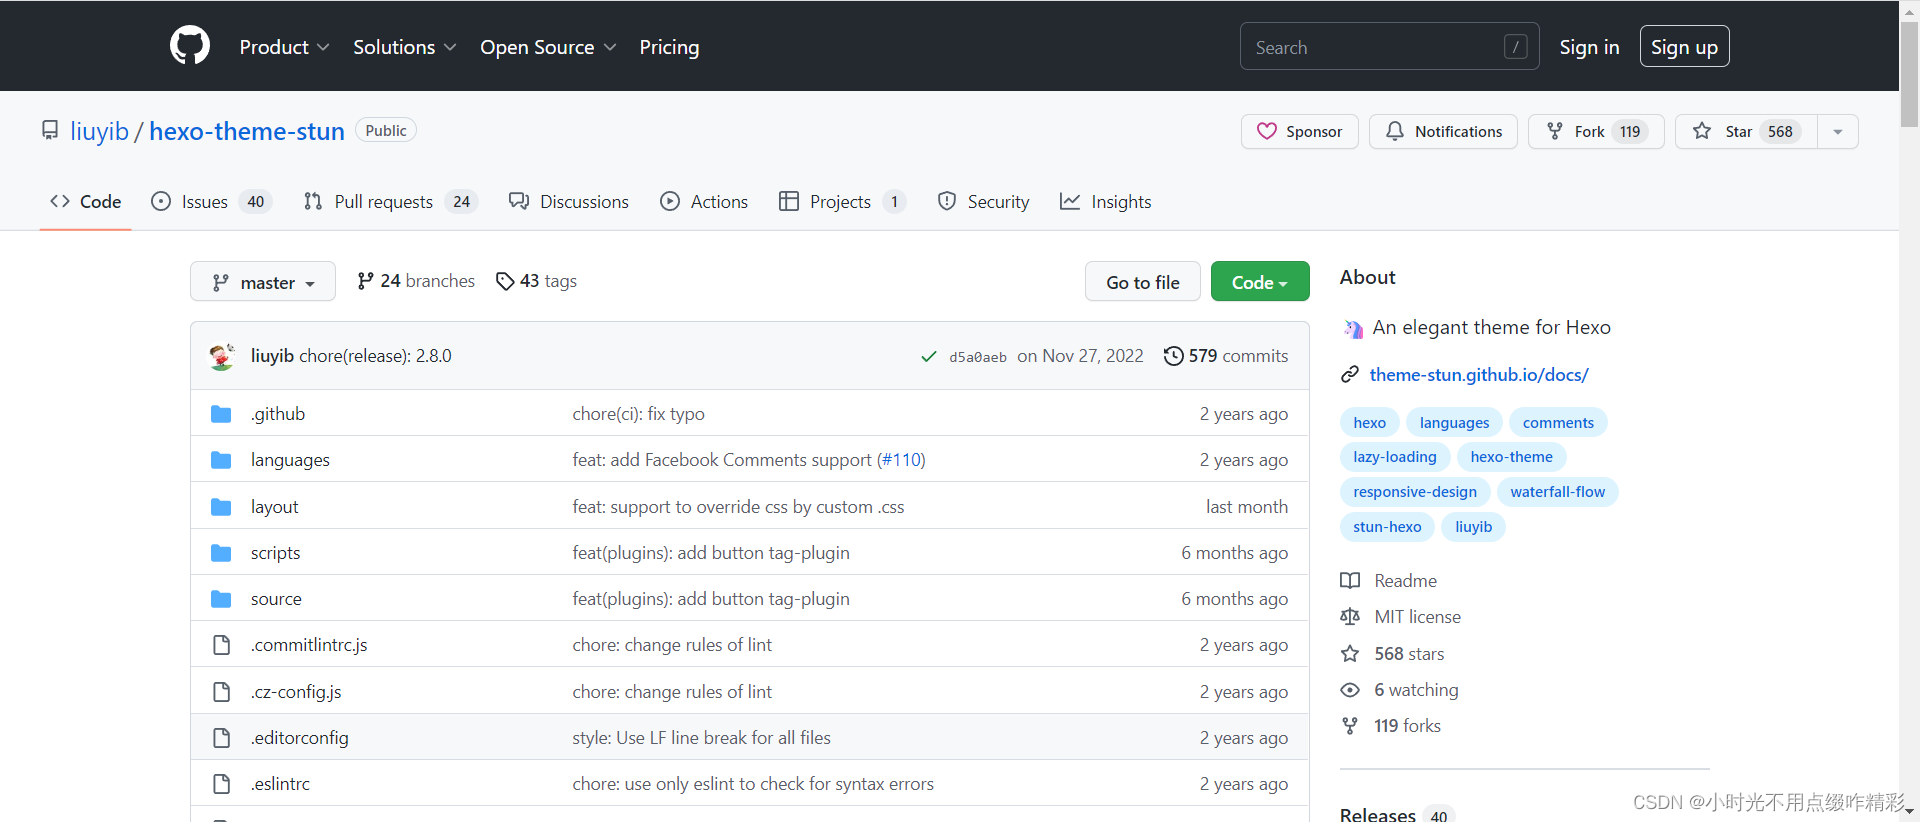Open the master branch selector
1920x822 pixels.
tap(263, 282)
